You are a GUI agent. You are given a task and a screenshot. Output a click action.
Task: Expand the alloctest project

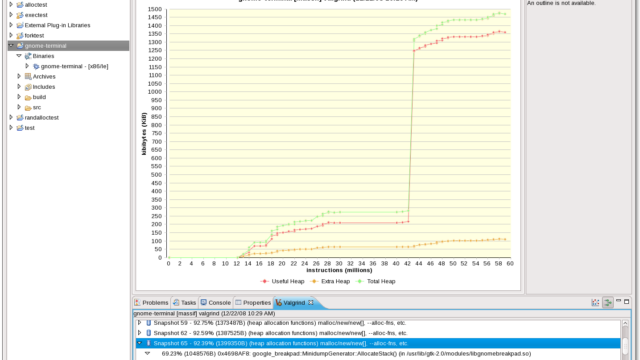click(x=11, y=4)
